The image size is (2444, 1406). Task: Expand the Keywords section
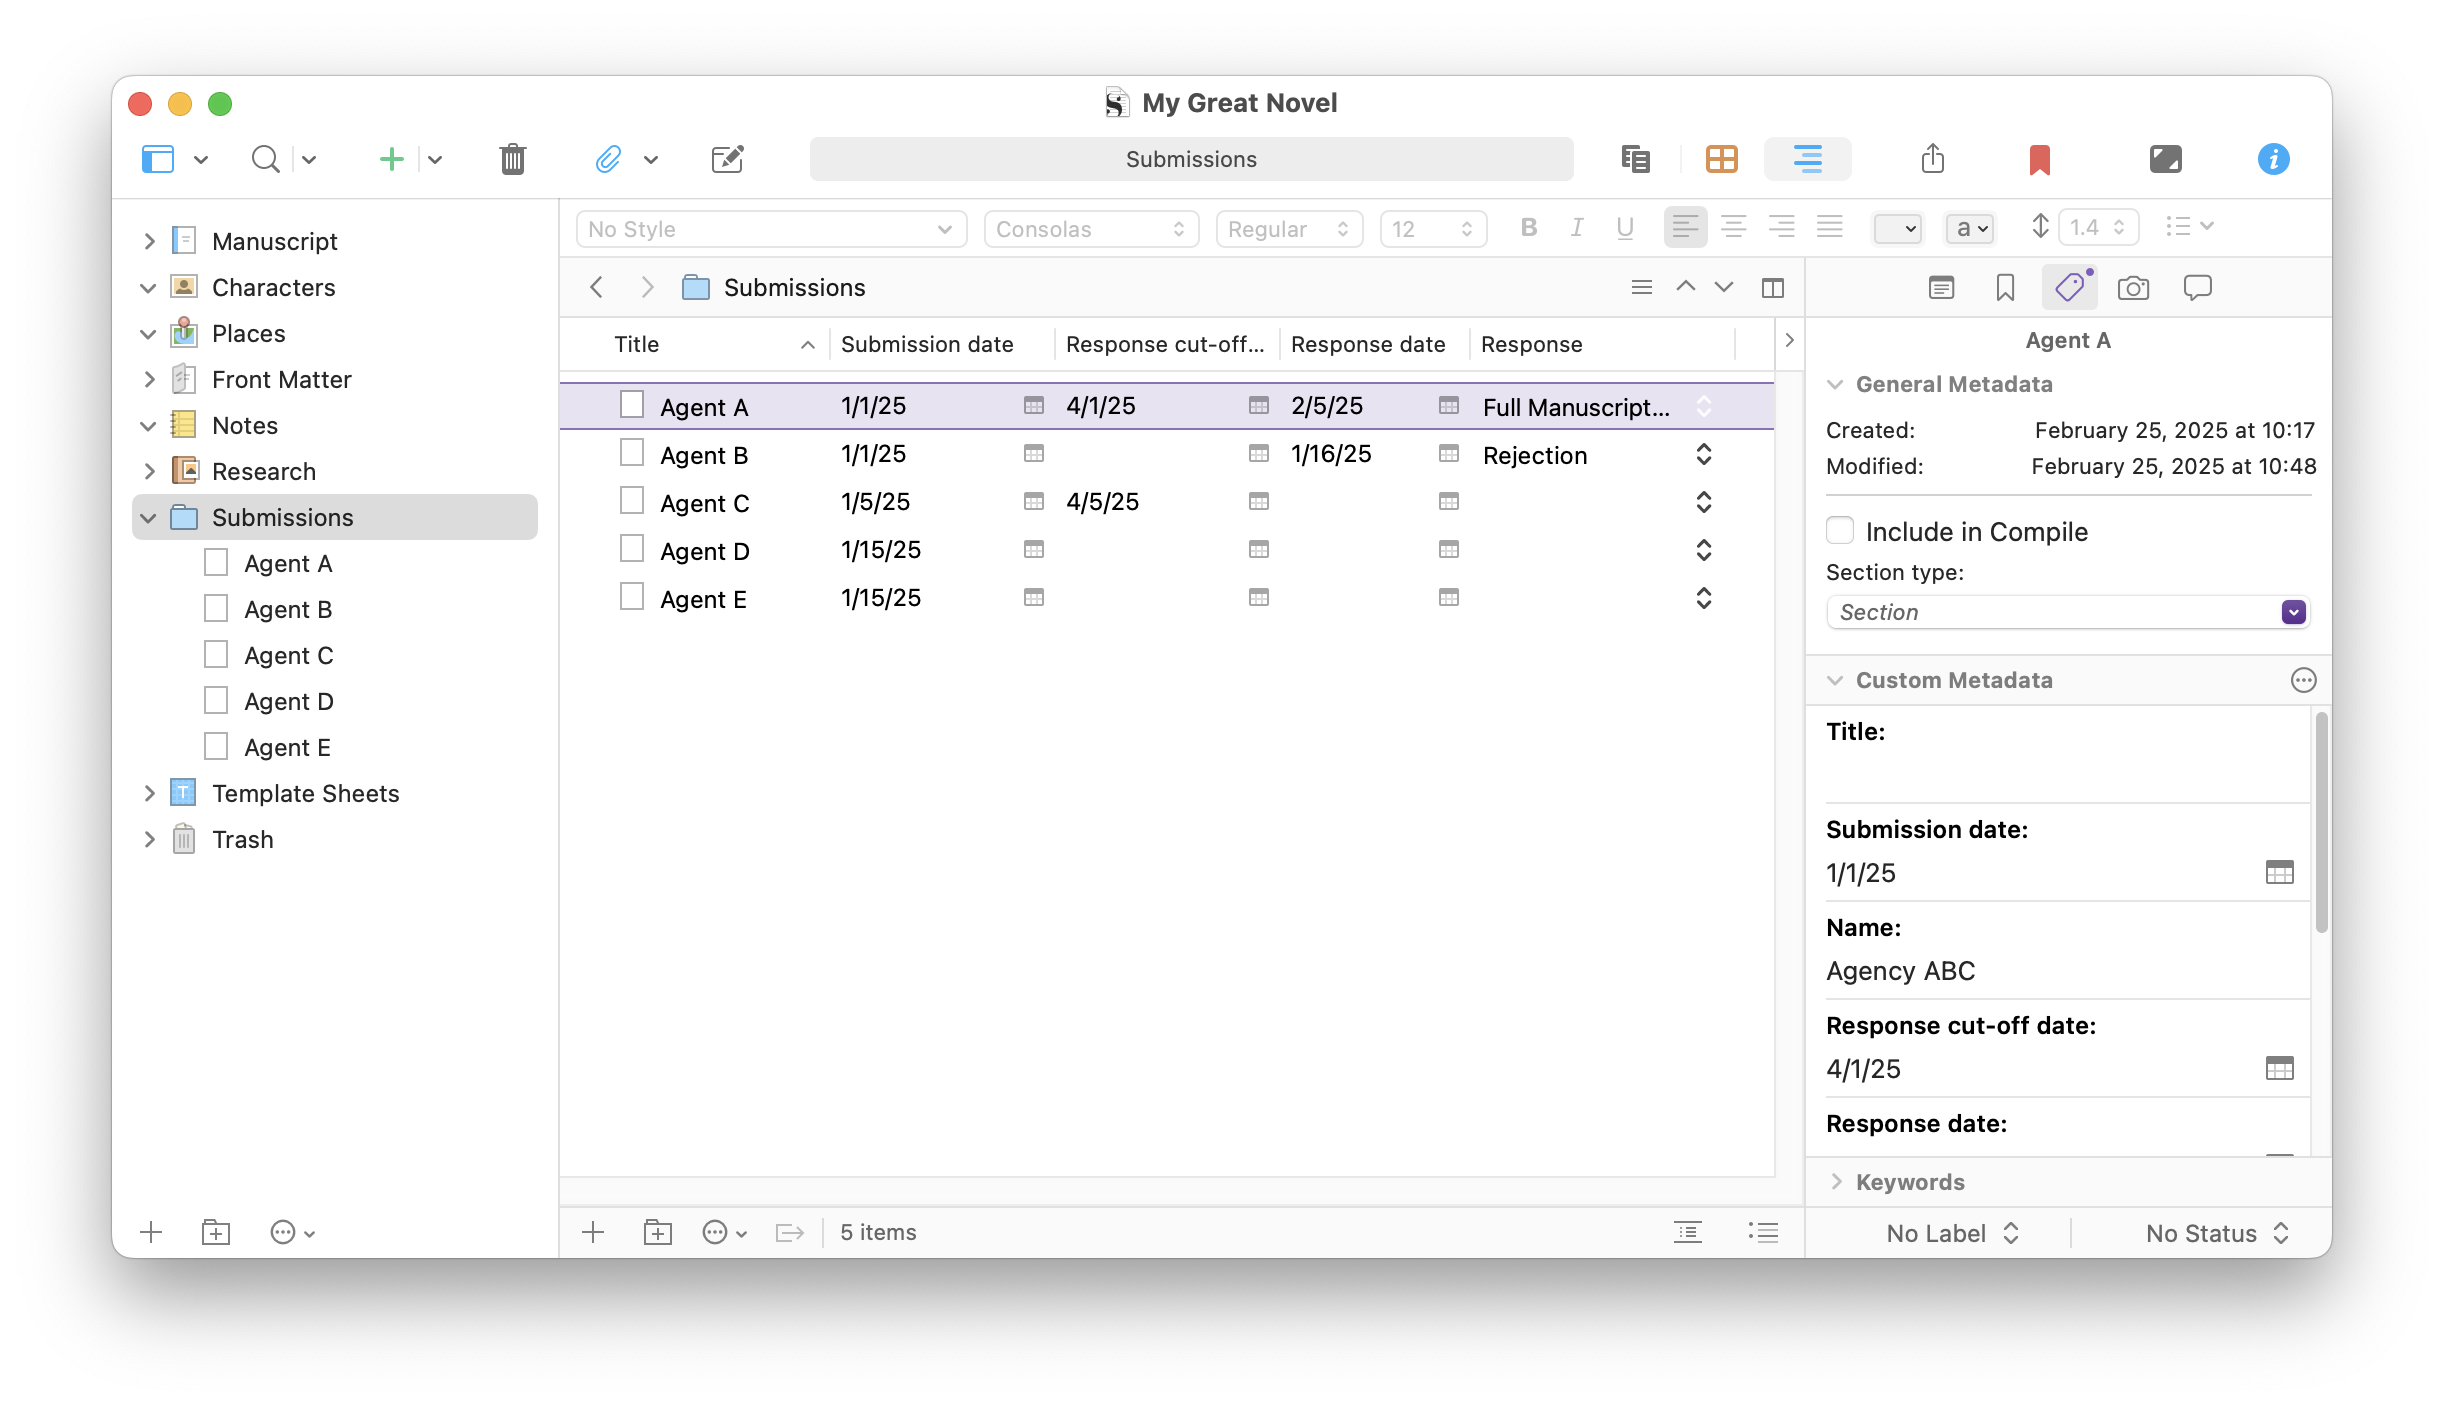[1836, 1181]
